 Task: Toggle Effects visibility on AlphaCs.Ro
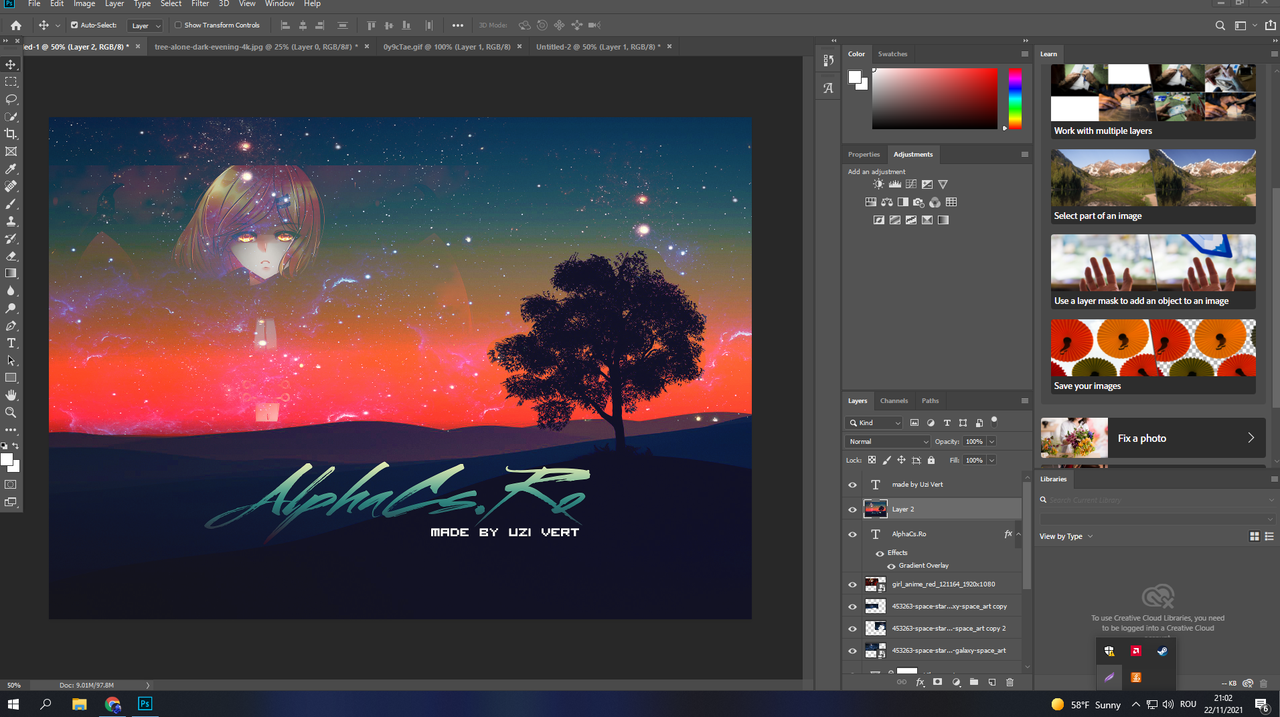880,552
